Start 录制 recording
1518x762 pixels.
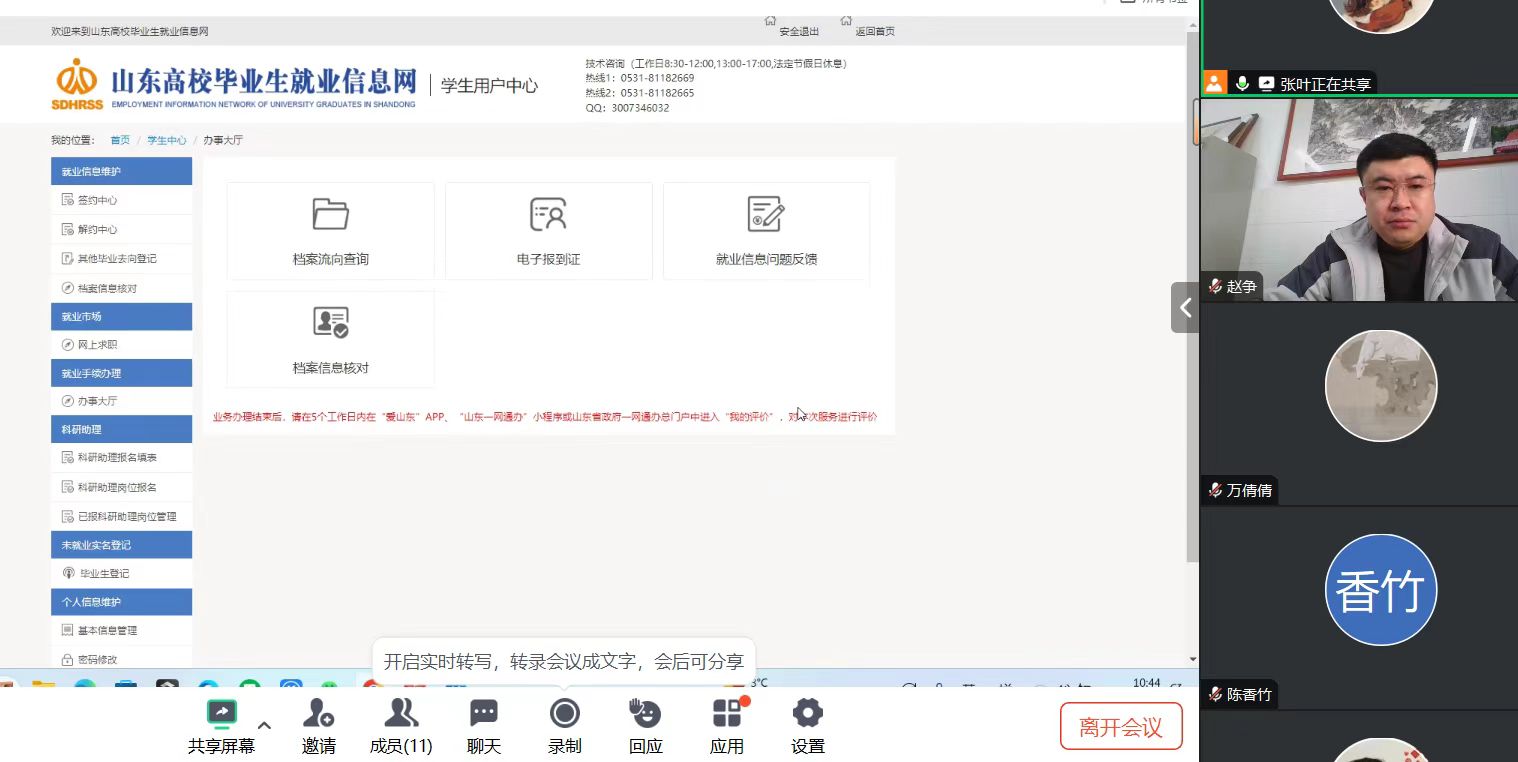tap(565, 727)
